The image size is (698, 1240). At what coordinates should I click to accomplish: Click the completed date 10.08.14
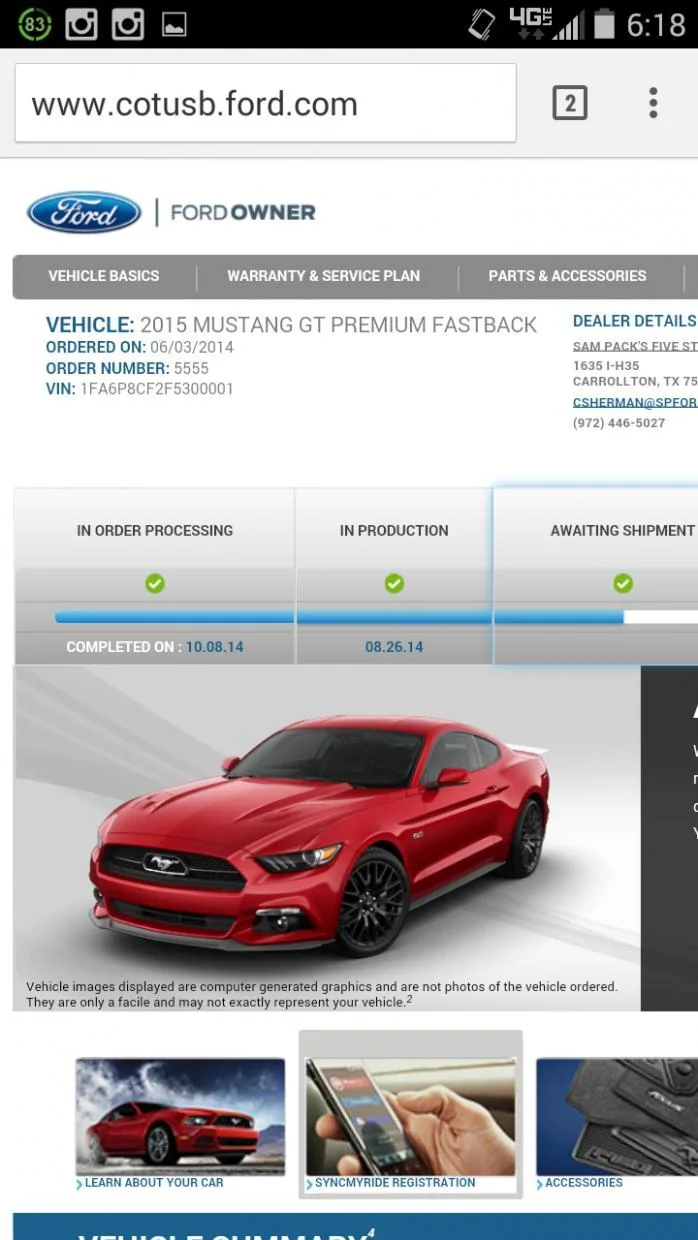pos(215,647)
